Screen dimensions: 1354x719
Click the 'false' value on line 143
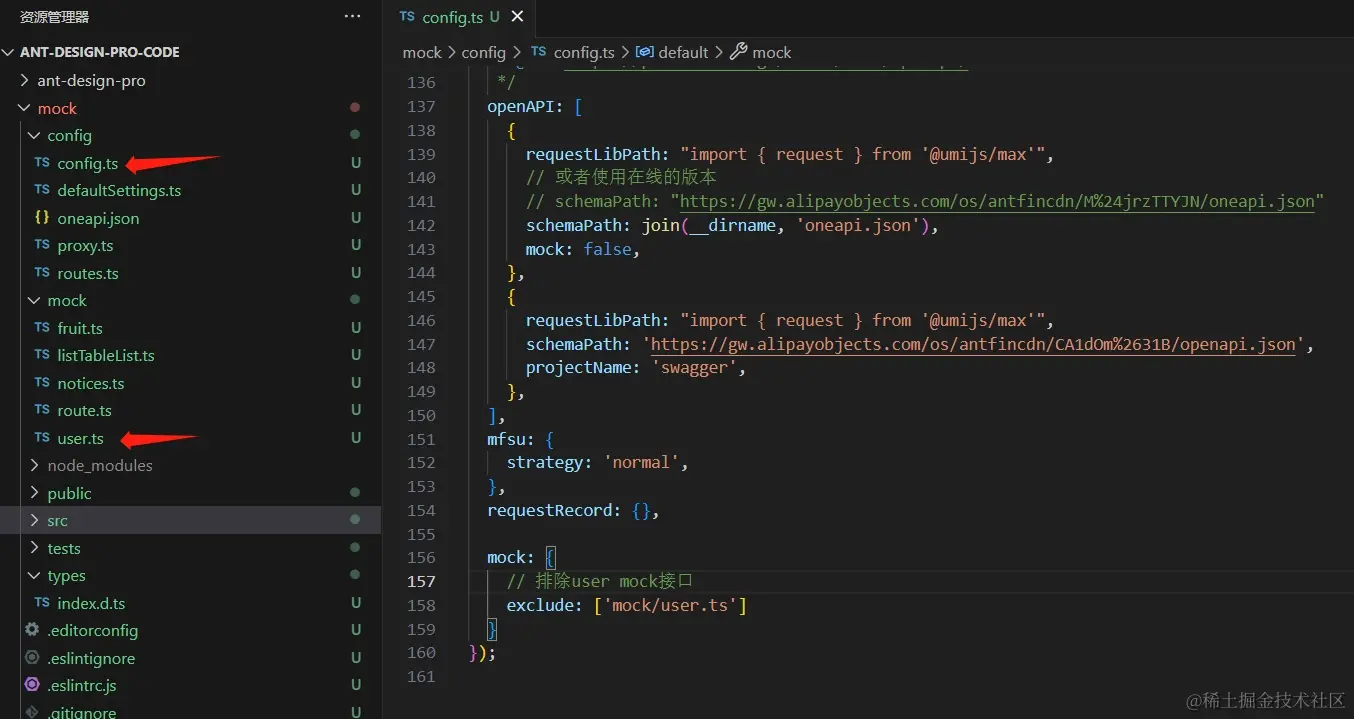(606, 249)
